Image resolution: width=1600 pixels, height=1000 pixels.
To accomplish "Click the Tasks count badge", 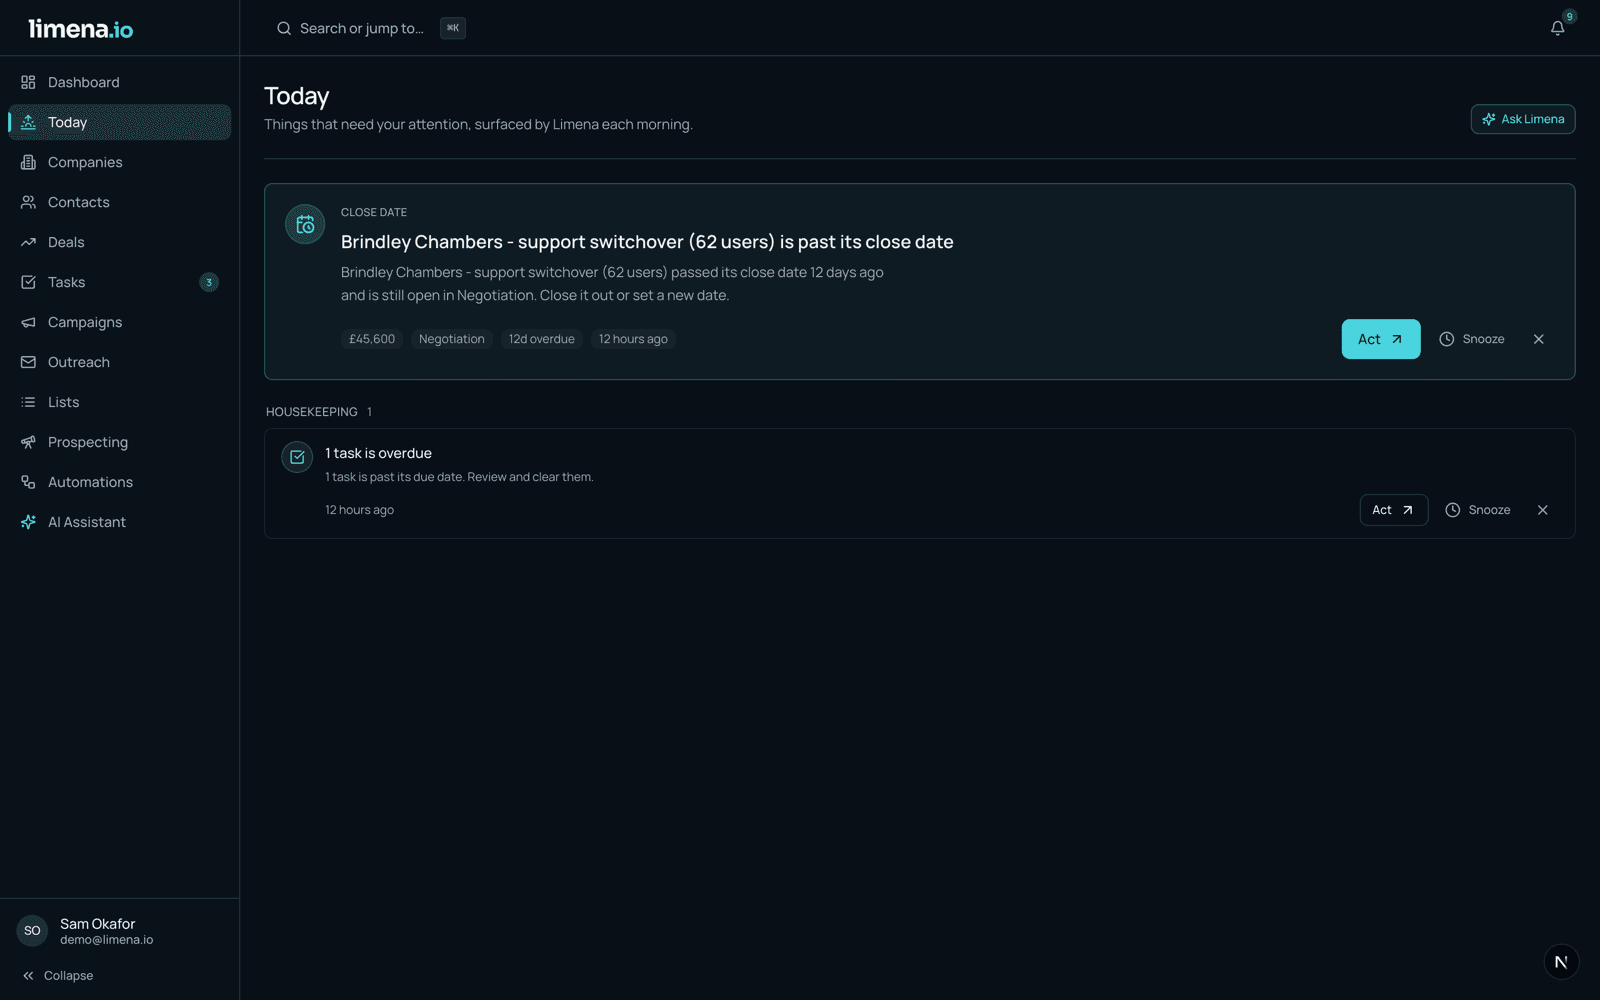I will pos(209,282).
